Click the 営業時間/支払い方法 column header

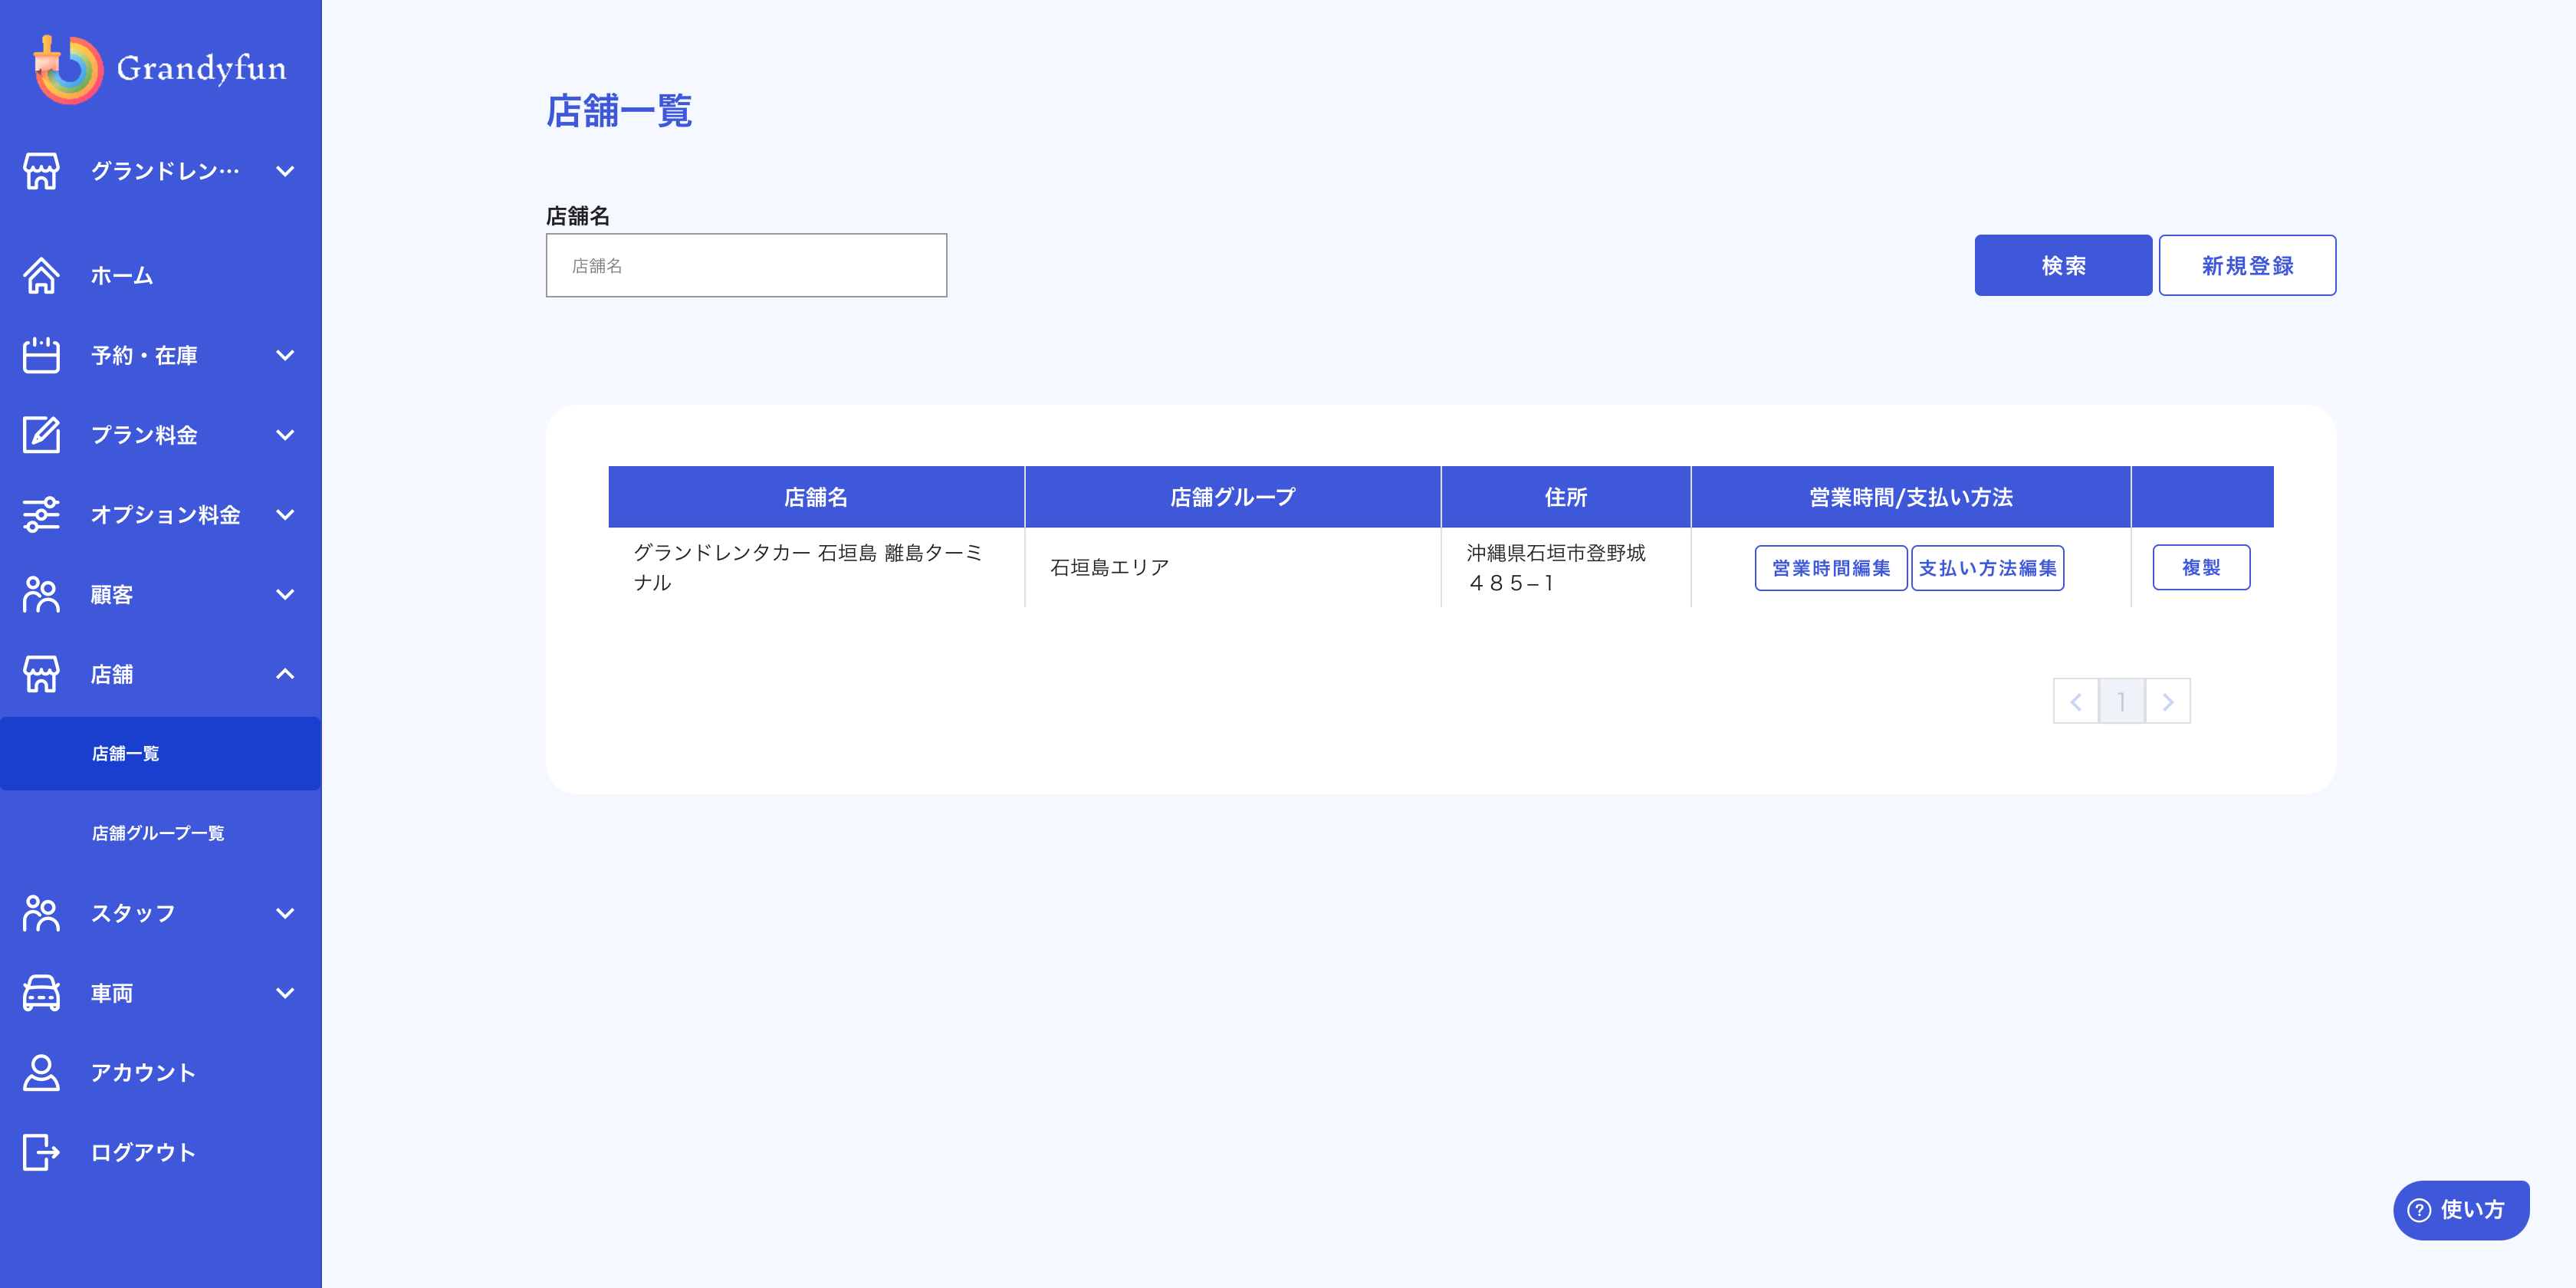[1911, 497]
